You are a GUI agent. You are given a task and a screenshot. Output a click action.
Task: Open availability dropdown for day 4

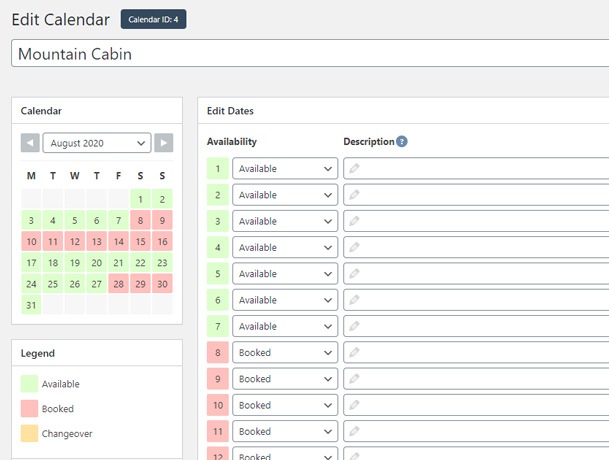click(x=285, y=247)
